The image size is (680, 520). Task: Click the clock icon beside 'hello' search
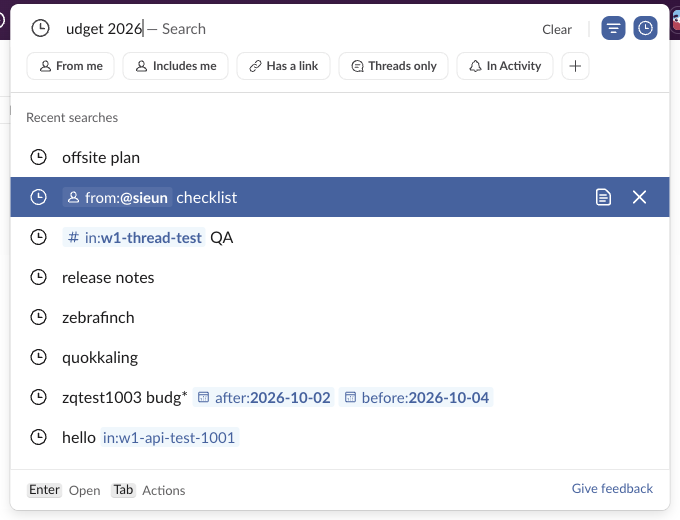pyautogui.click(x=39, y=437)
